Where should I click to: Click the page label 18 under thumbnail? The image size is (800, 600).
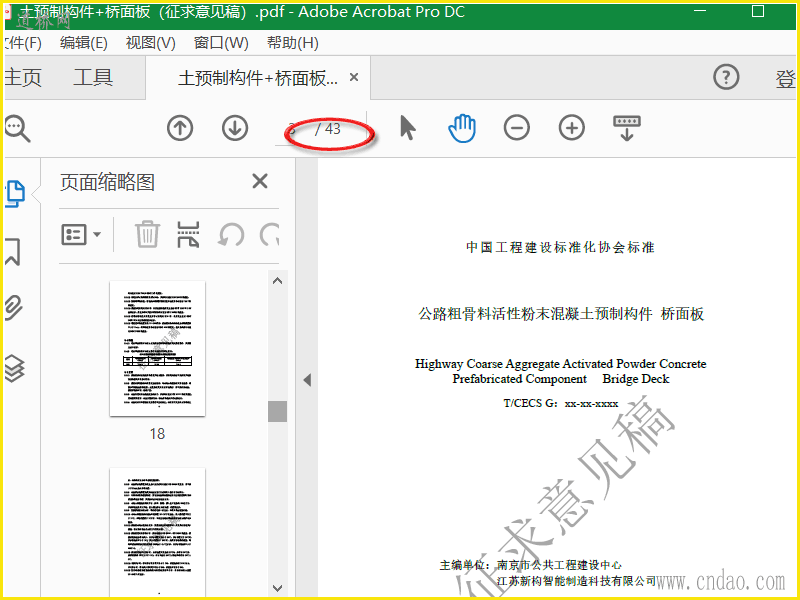[x=157, y=434]
